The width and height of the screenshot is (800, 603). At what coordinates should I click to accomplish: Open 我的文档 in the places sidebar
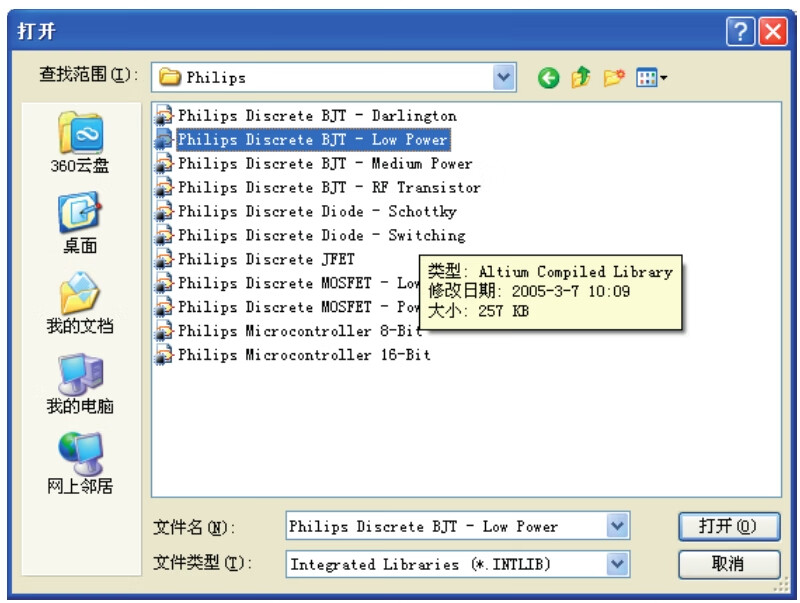point(80,303)
